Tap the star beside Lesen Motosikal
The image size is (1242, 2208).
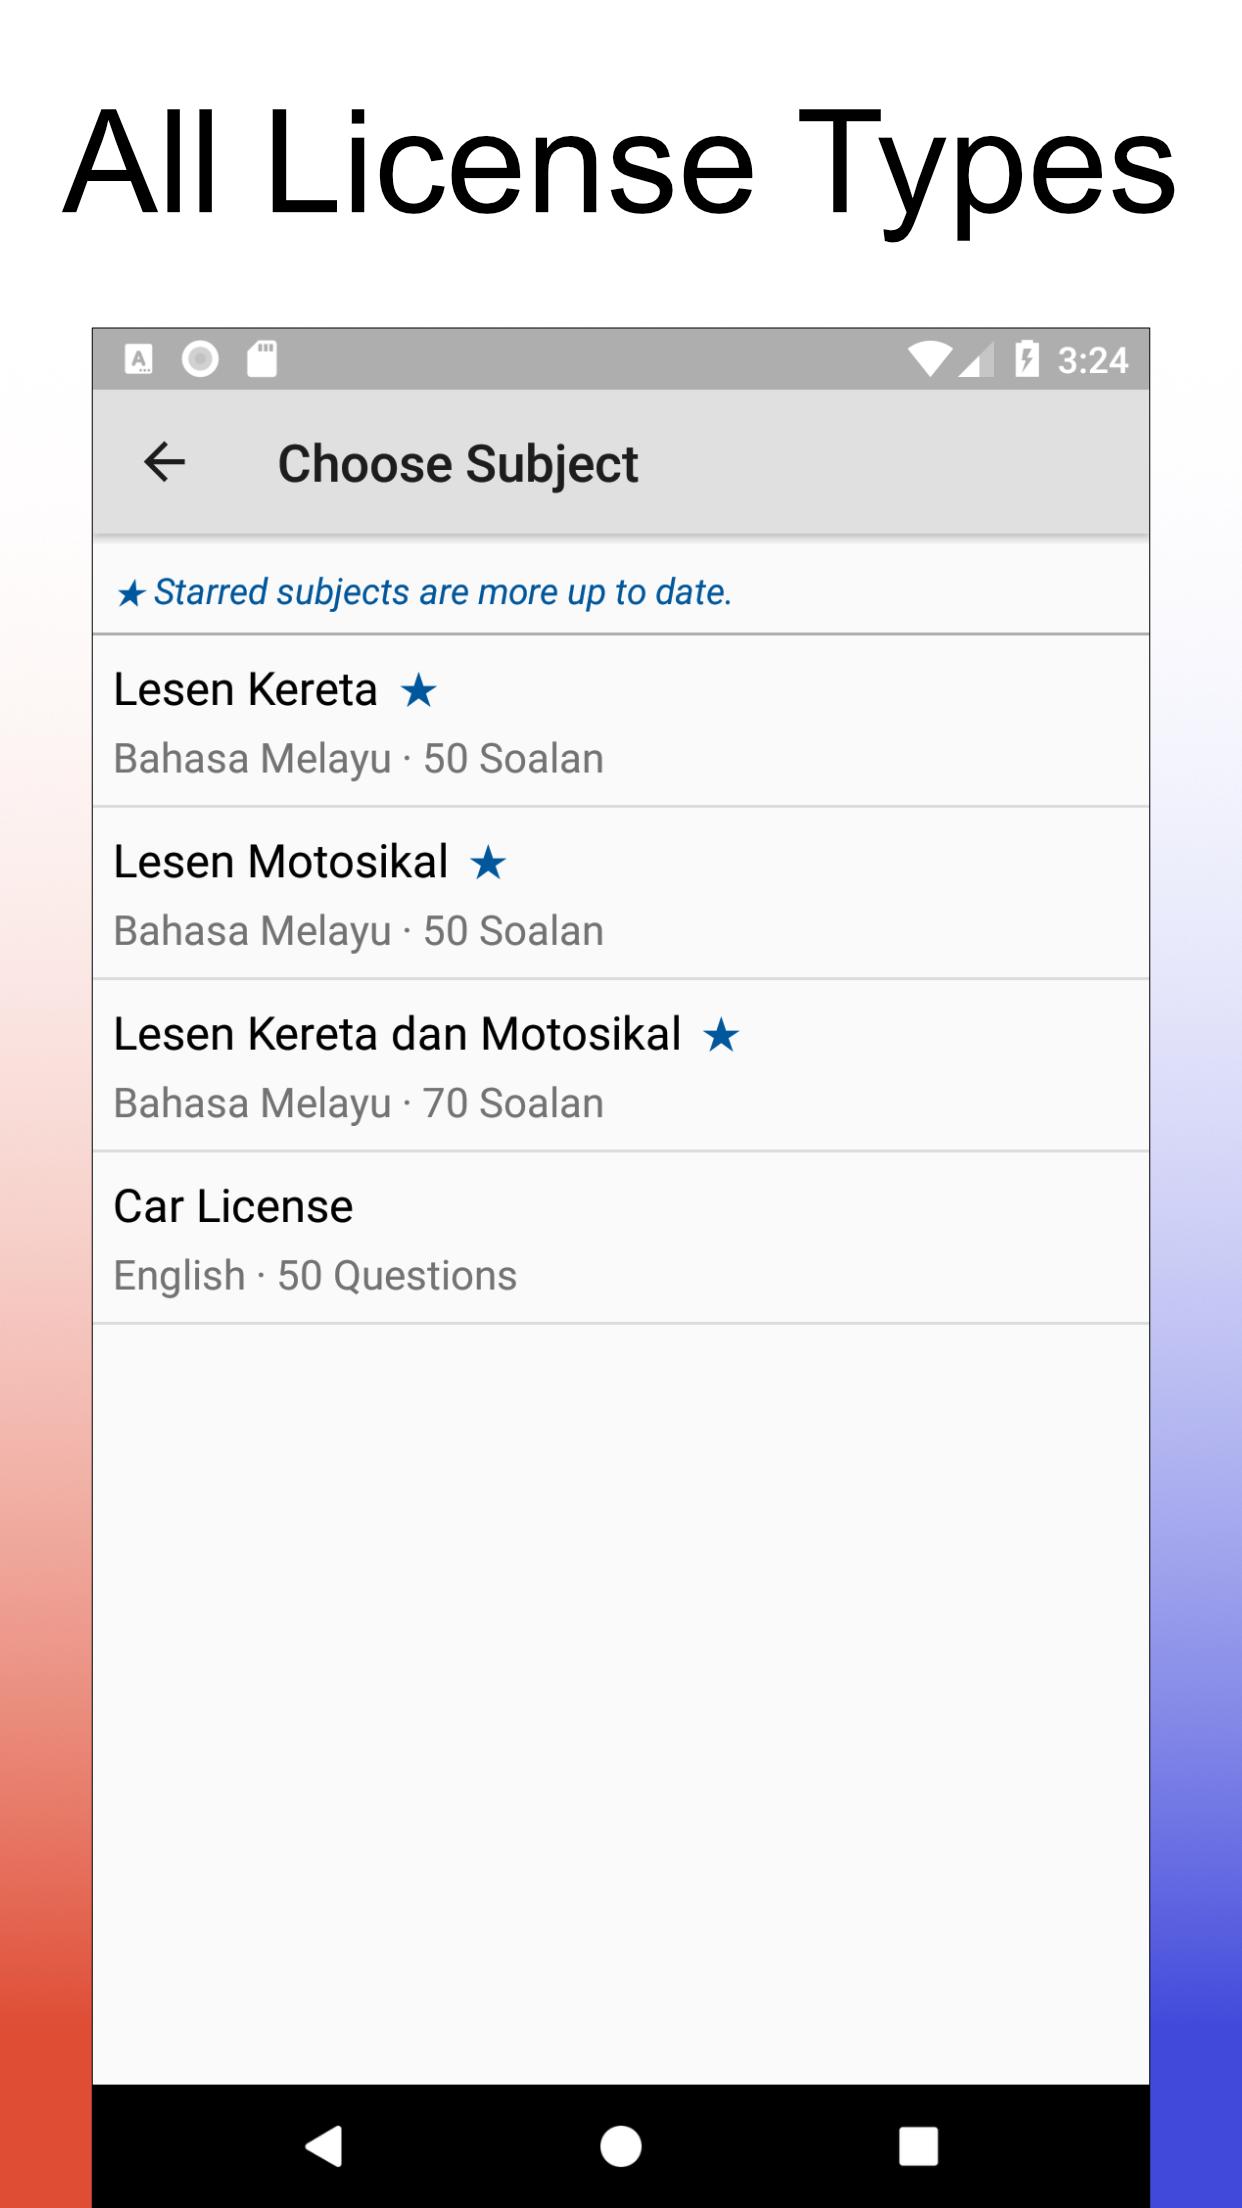tap(488, 862)
